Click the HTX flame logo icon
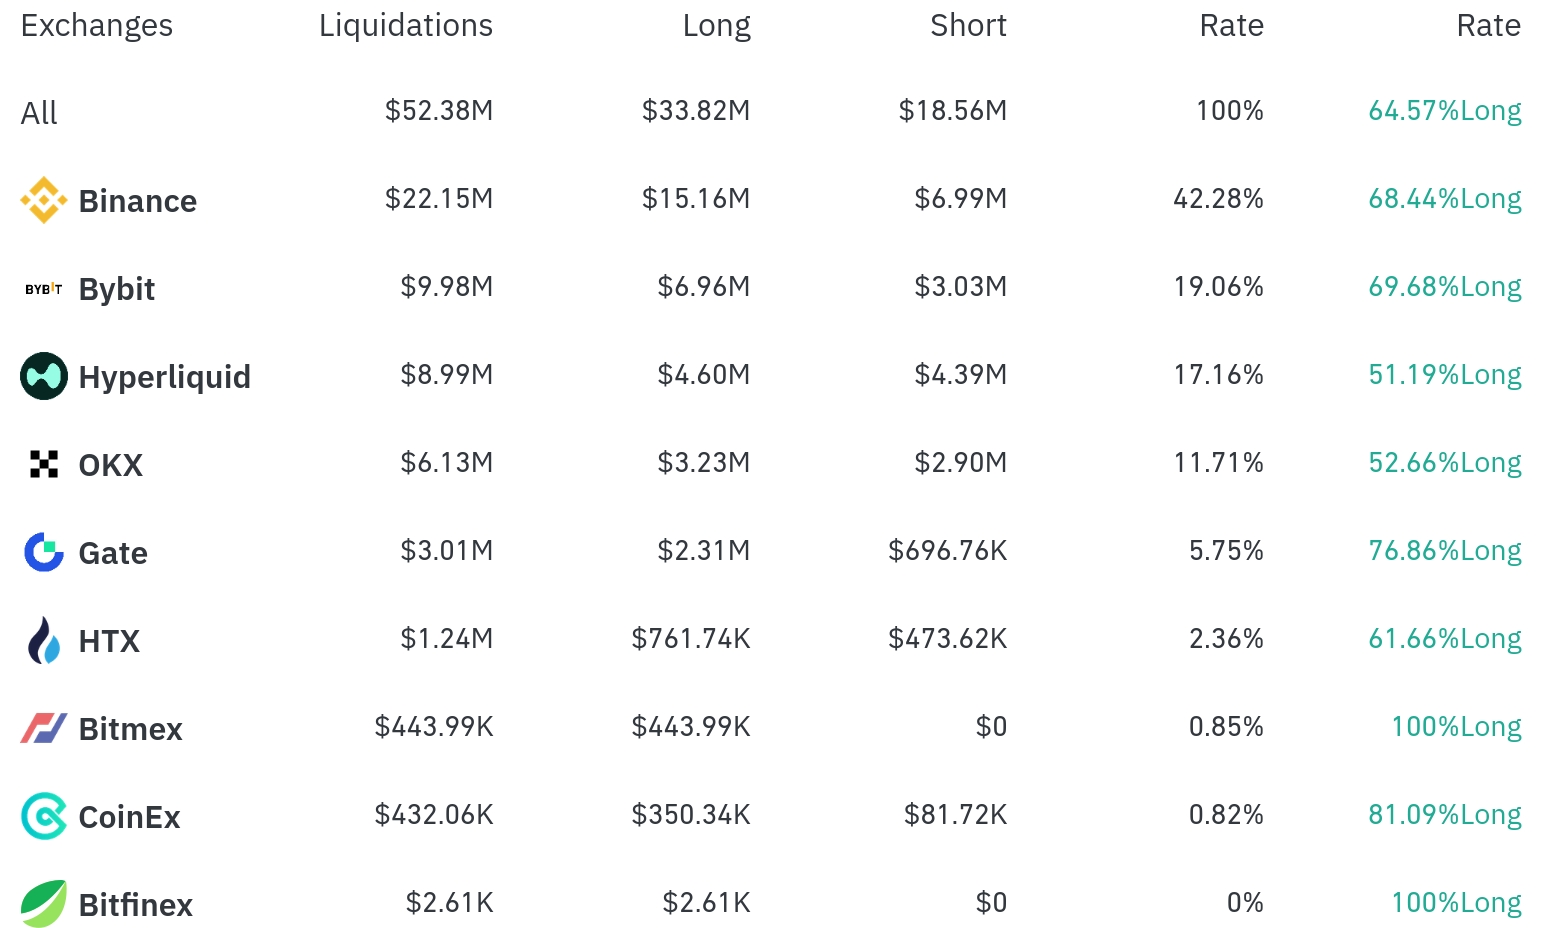Viewport: 1542px width, 928px height. tap(44, 640)
